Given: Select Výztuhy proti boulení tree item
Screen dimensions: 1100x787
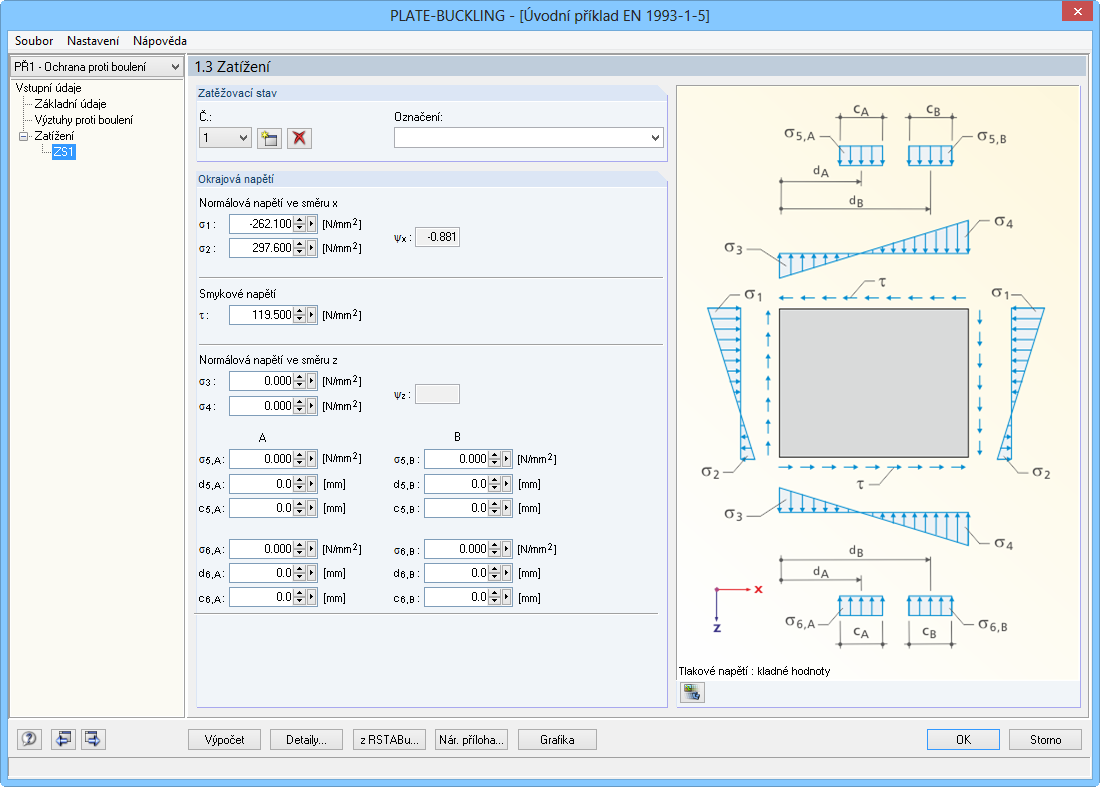Looking at the screenshot, I should pyautogui.click(x=83, y=120).
